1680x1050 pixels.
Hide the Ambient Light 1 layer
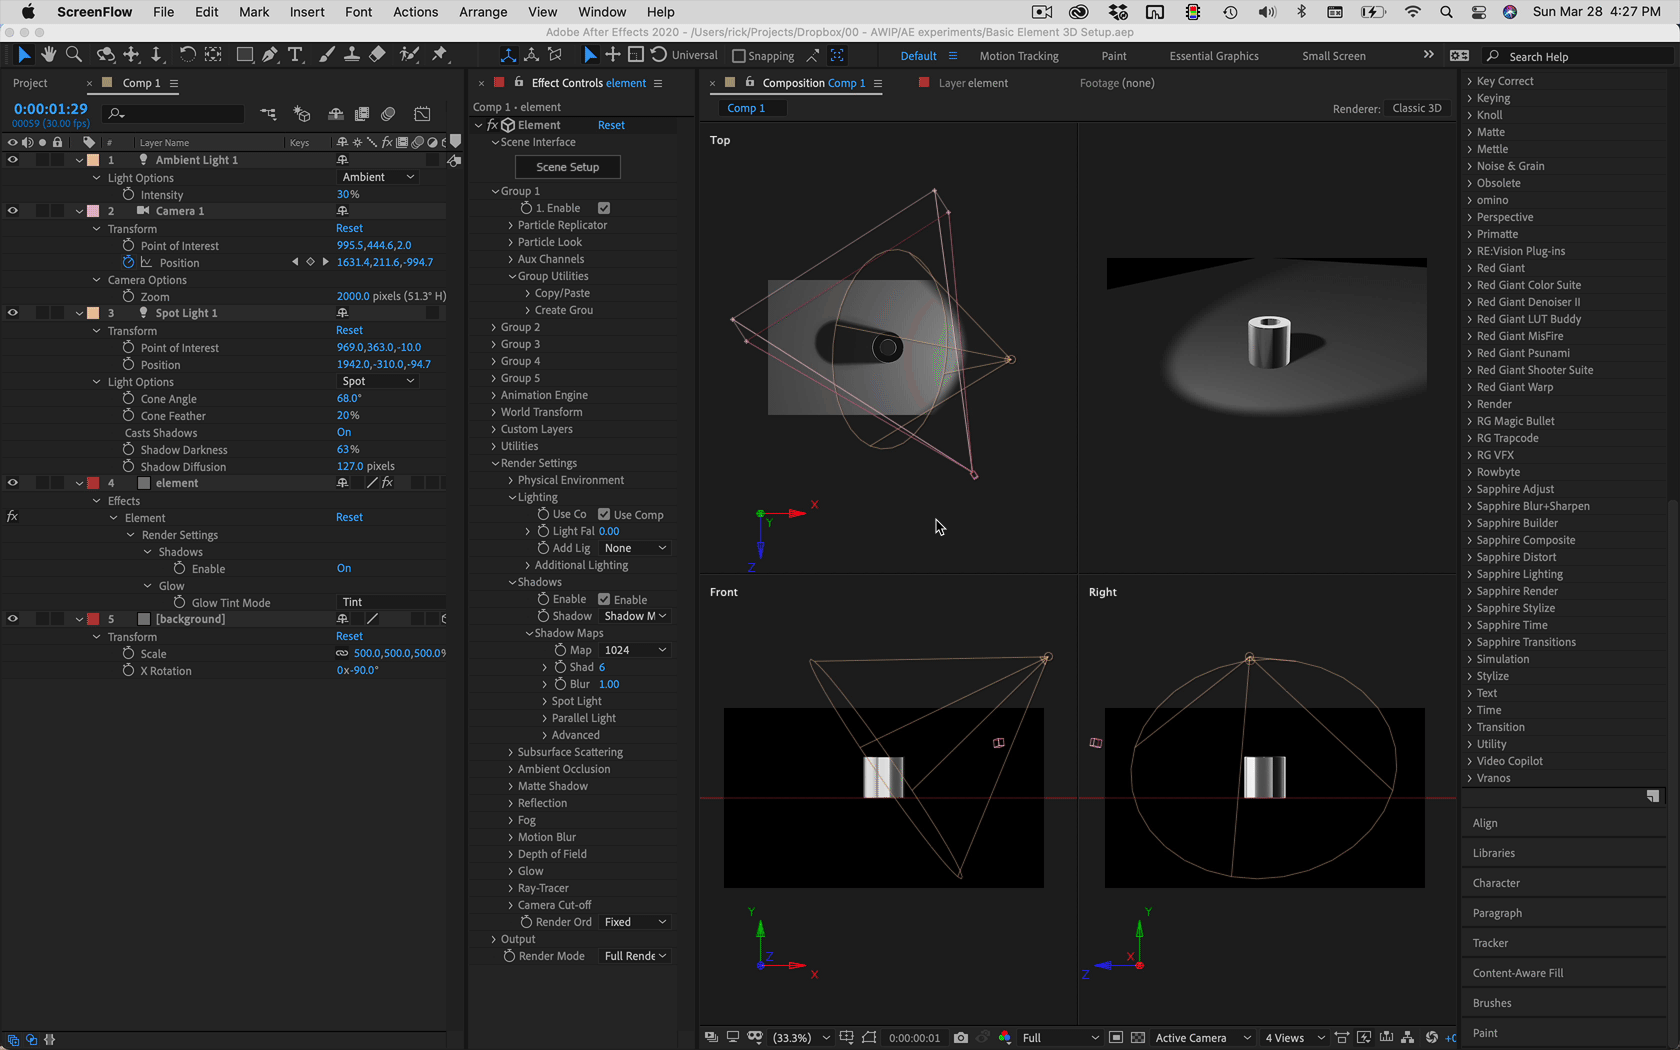click(13, 160)
